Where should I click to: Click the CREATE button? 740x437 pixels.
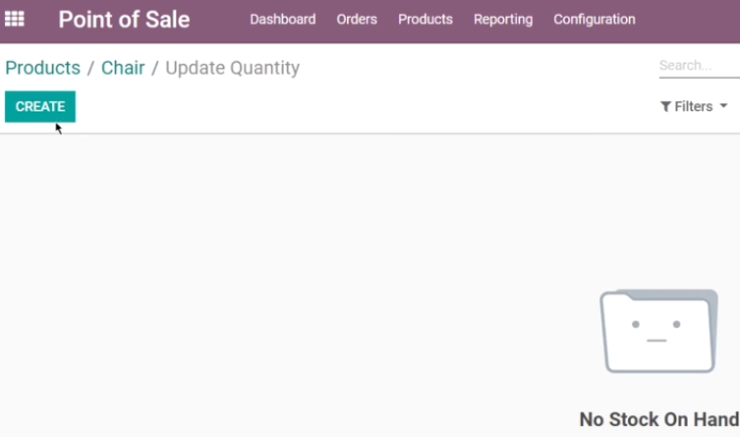[40, 107]
